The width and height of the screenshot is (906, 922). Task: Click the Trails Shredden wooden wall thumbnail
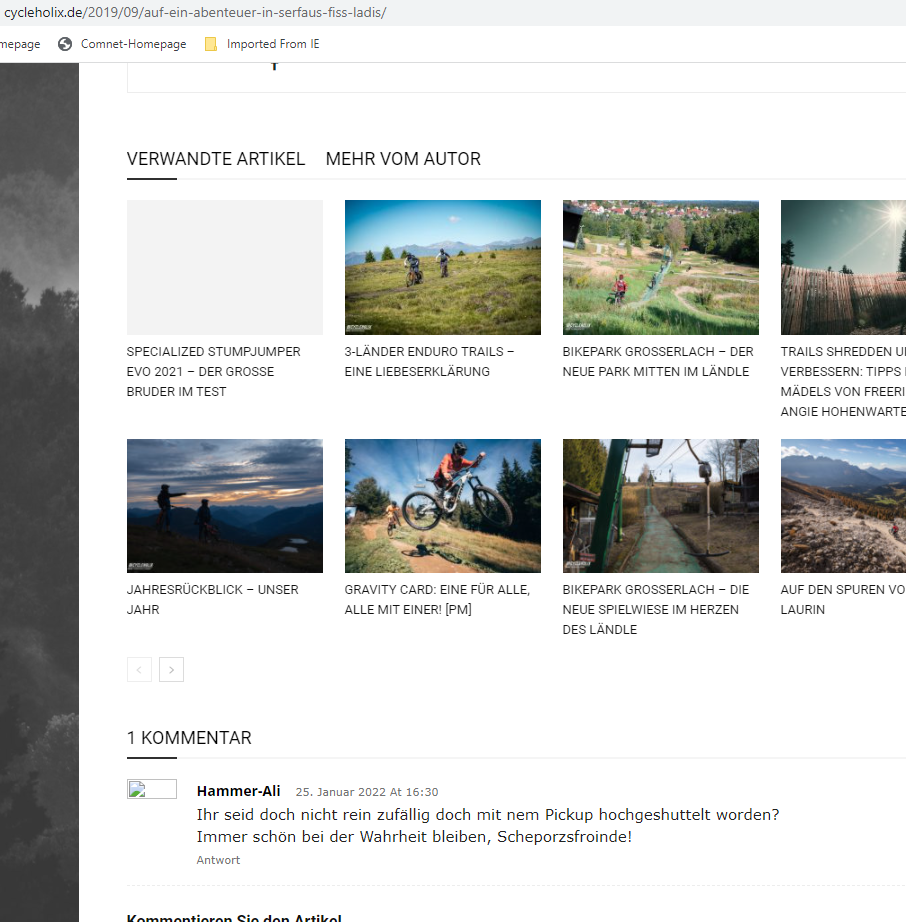point(843,267)
